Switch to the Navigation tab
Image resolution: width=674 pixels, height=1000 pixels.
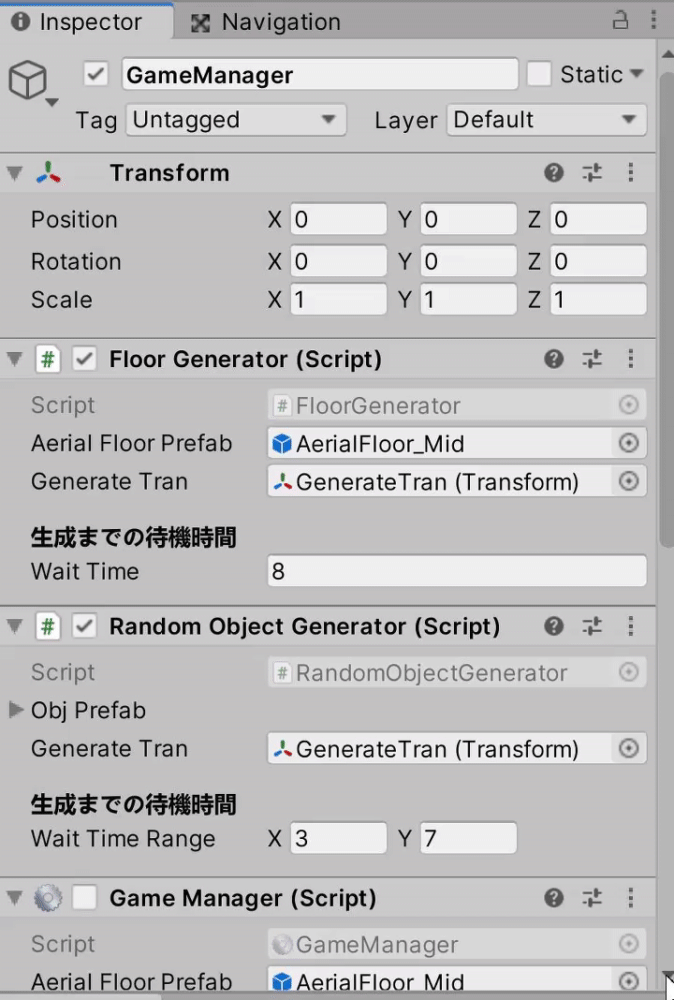(266, 22)
